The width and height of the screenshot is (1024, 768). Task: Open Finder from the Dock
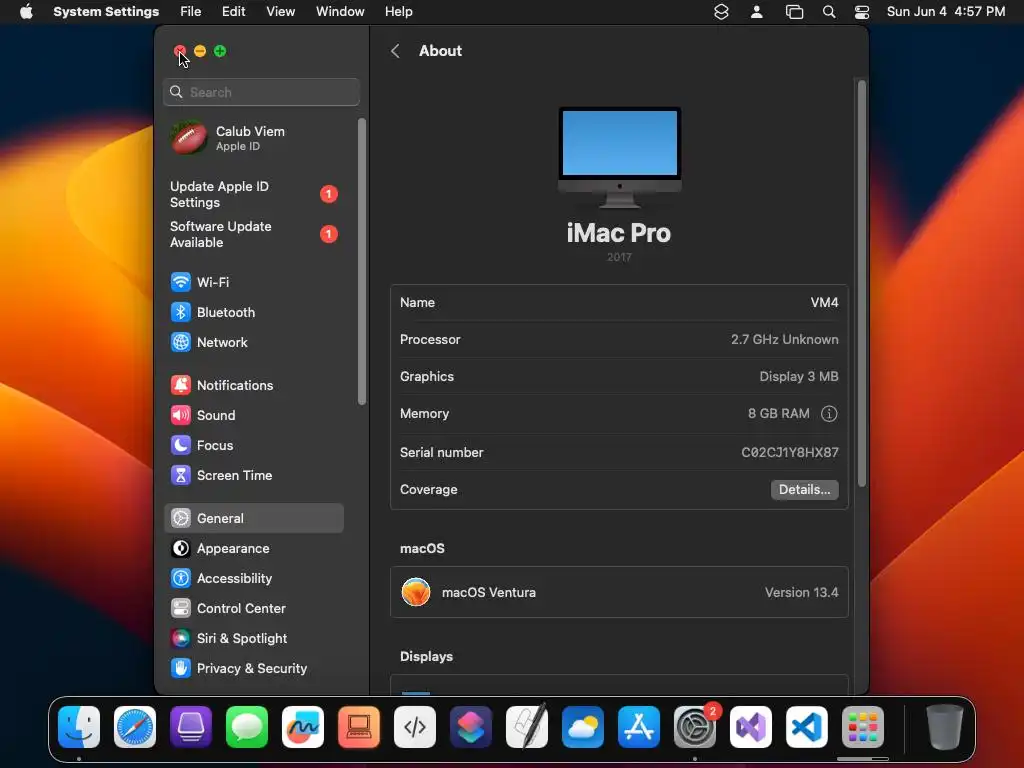79,727
